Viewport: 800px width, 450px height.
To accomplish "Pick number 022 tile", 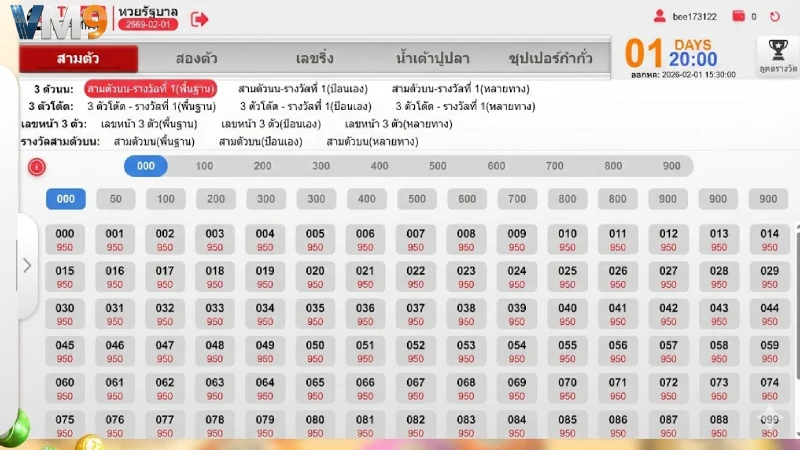I will [415, 277].
